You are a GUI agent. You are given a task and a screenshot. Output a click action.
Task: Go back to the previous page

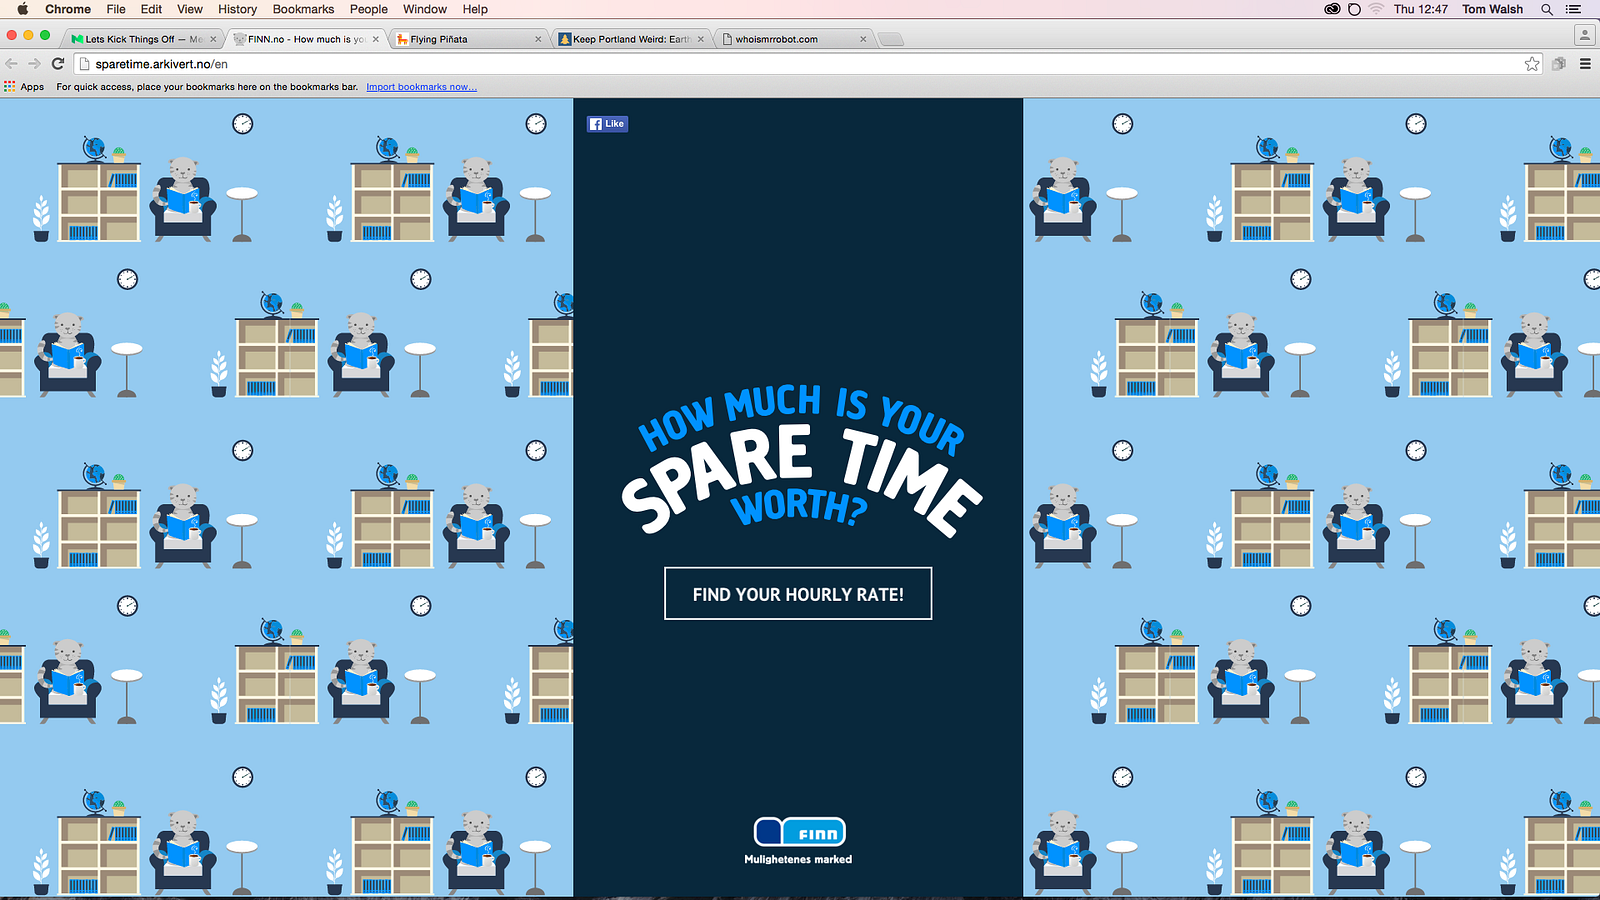tap(12, 64)
